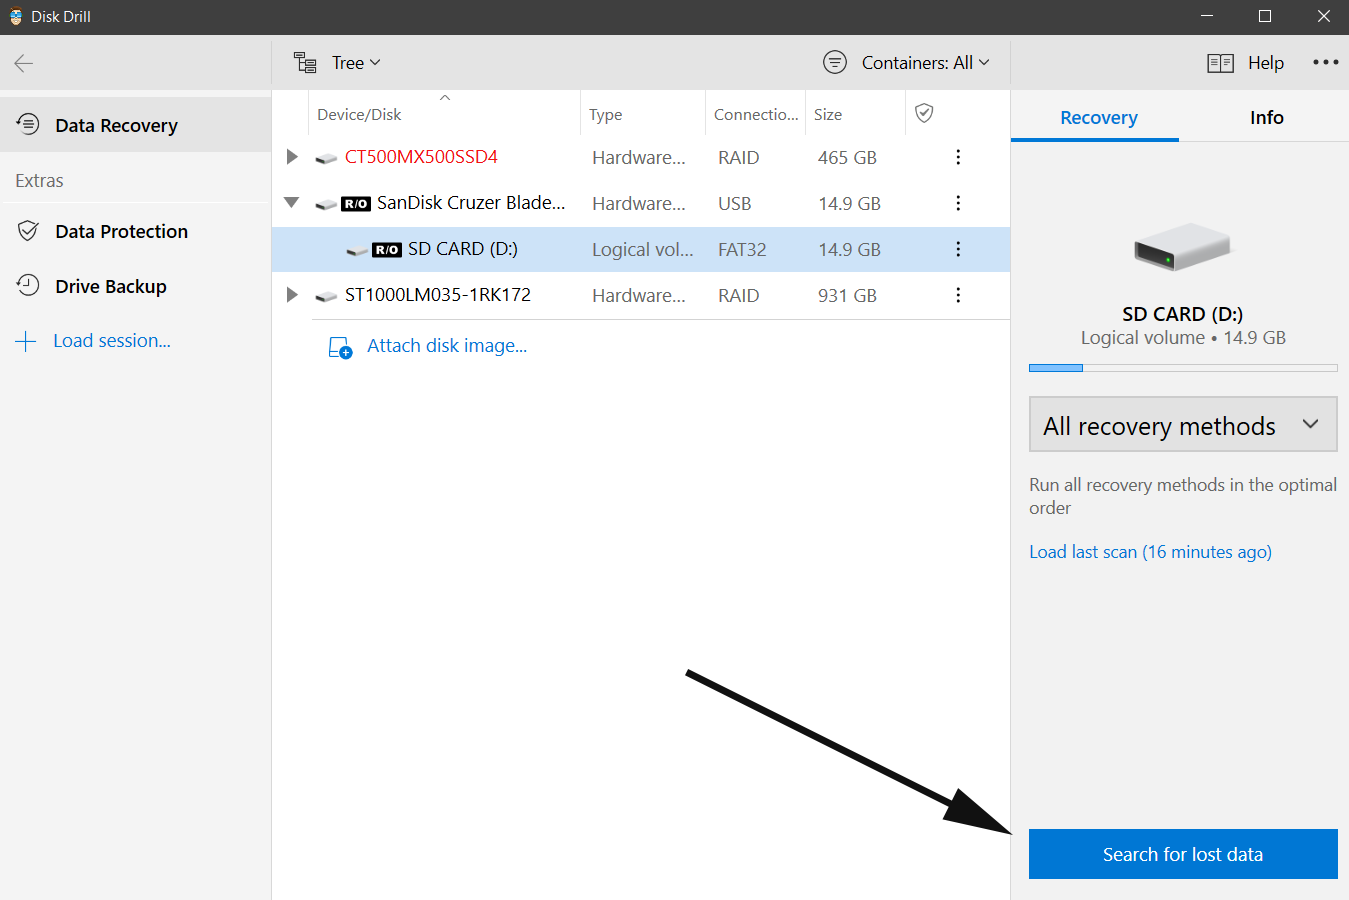This screenshot has width=1349, height=900.
Task: Click the Disk Drill app icon in title bar
Action: point(16,17)
